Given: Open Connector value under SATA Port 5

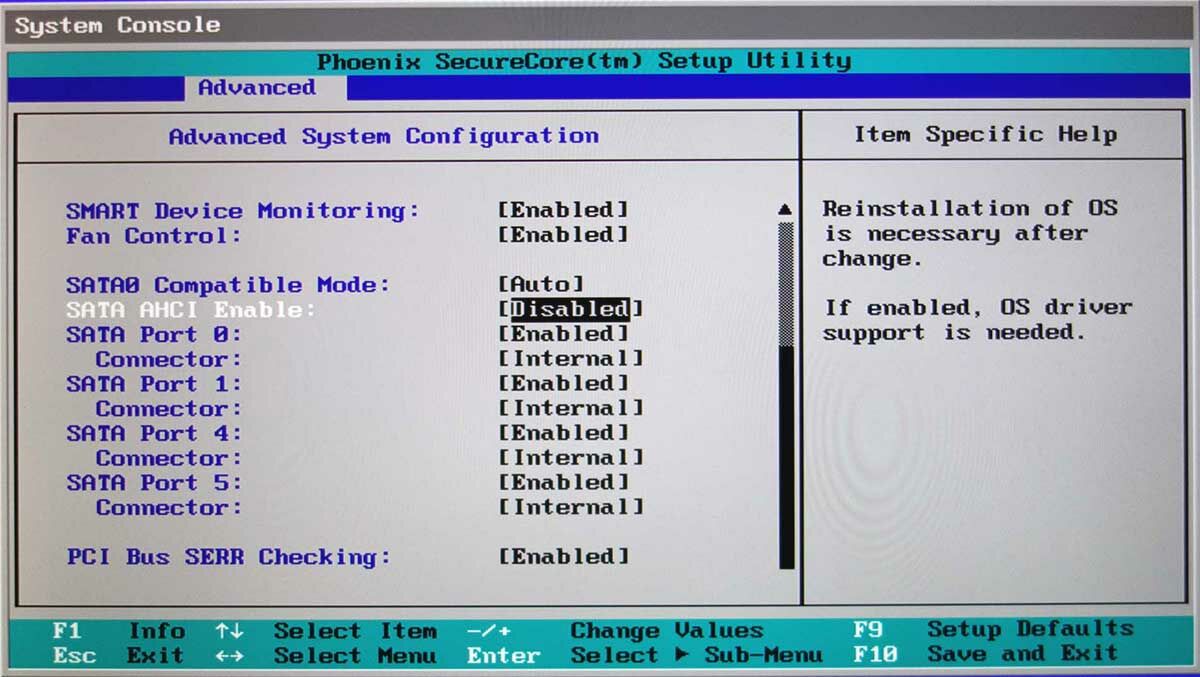Looking at the screenshot, I should pos(571,507).
